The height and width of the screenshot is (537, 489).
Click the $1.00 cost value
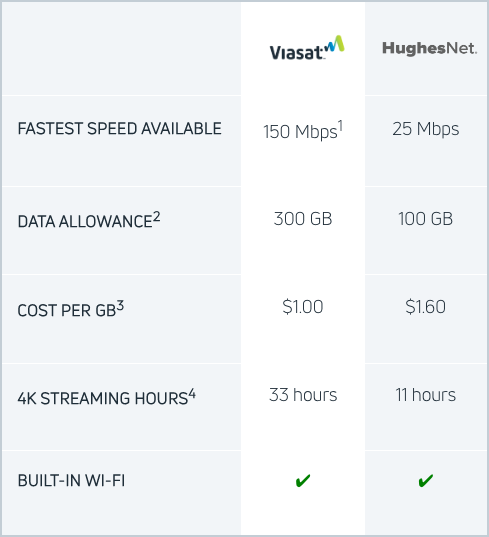(x=303, y=307)
